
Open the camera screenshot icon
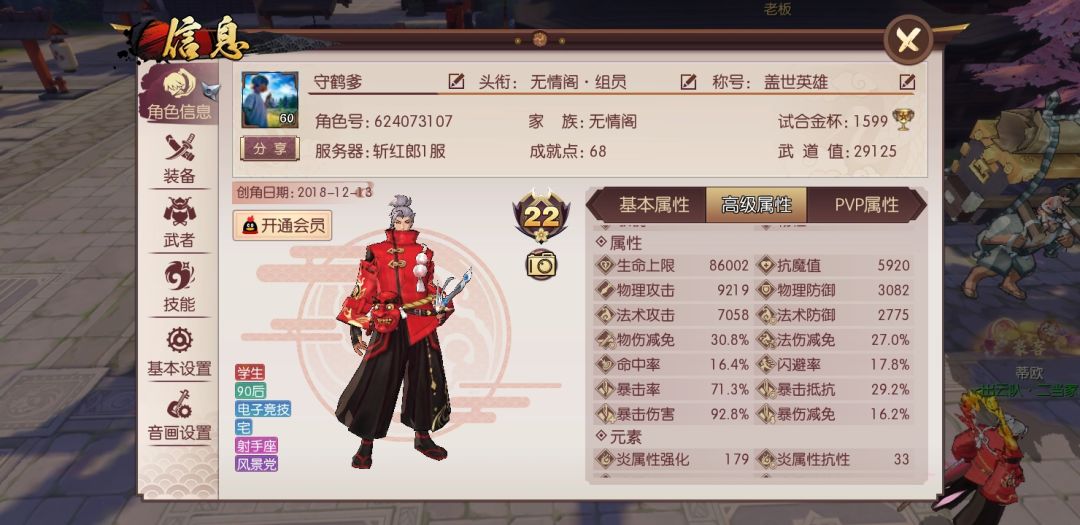coord(541,265)
